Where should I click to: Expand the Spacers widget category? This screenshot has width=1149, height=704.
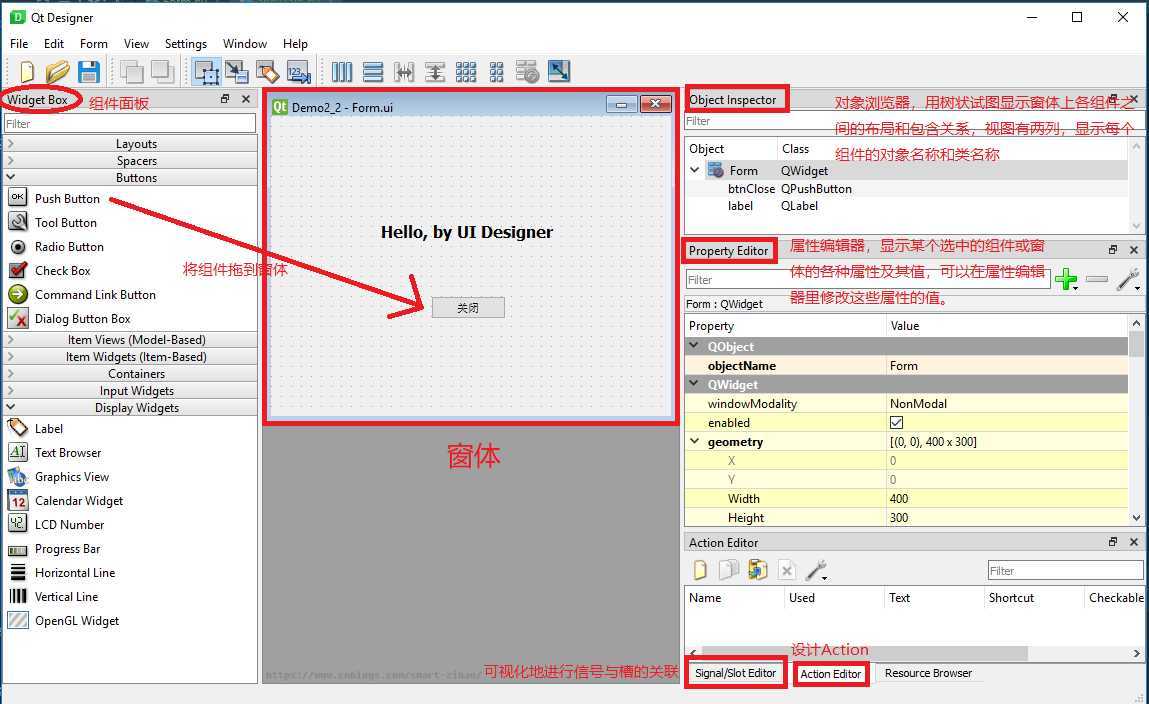pos(10,160)
